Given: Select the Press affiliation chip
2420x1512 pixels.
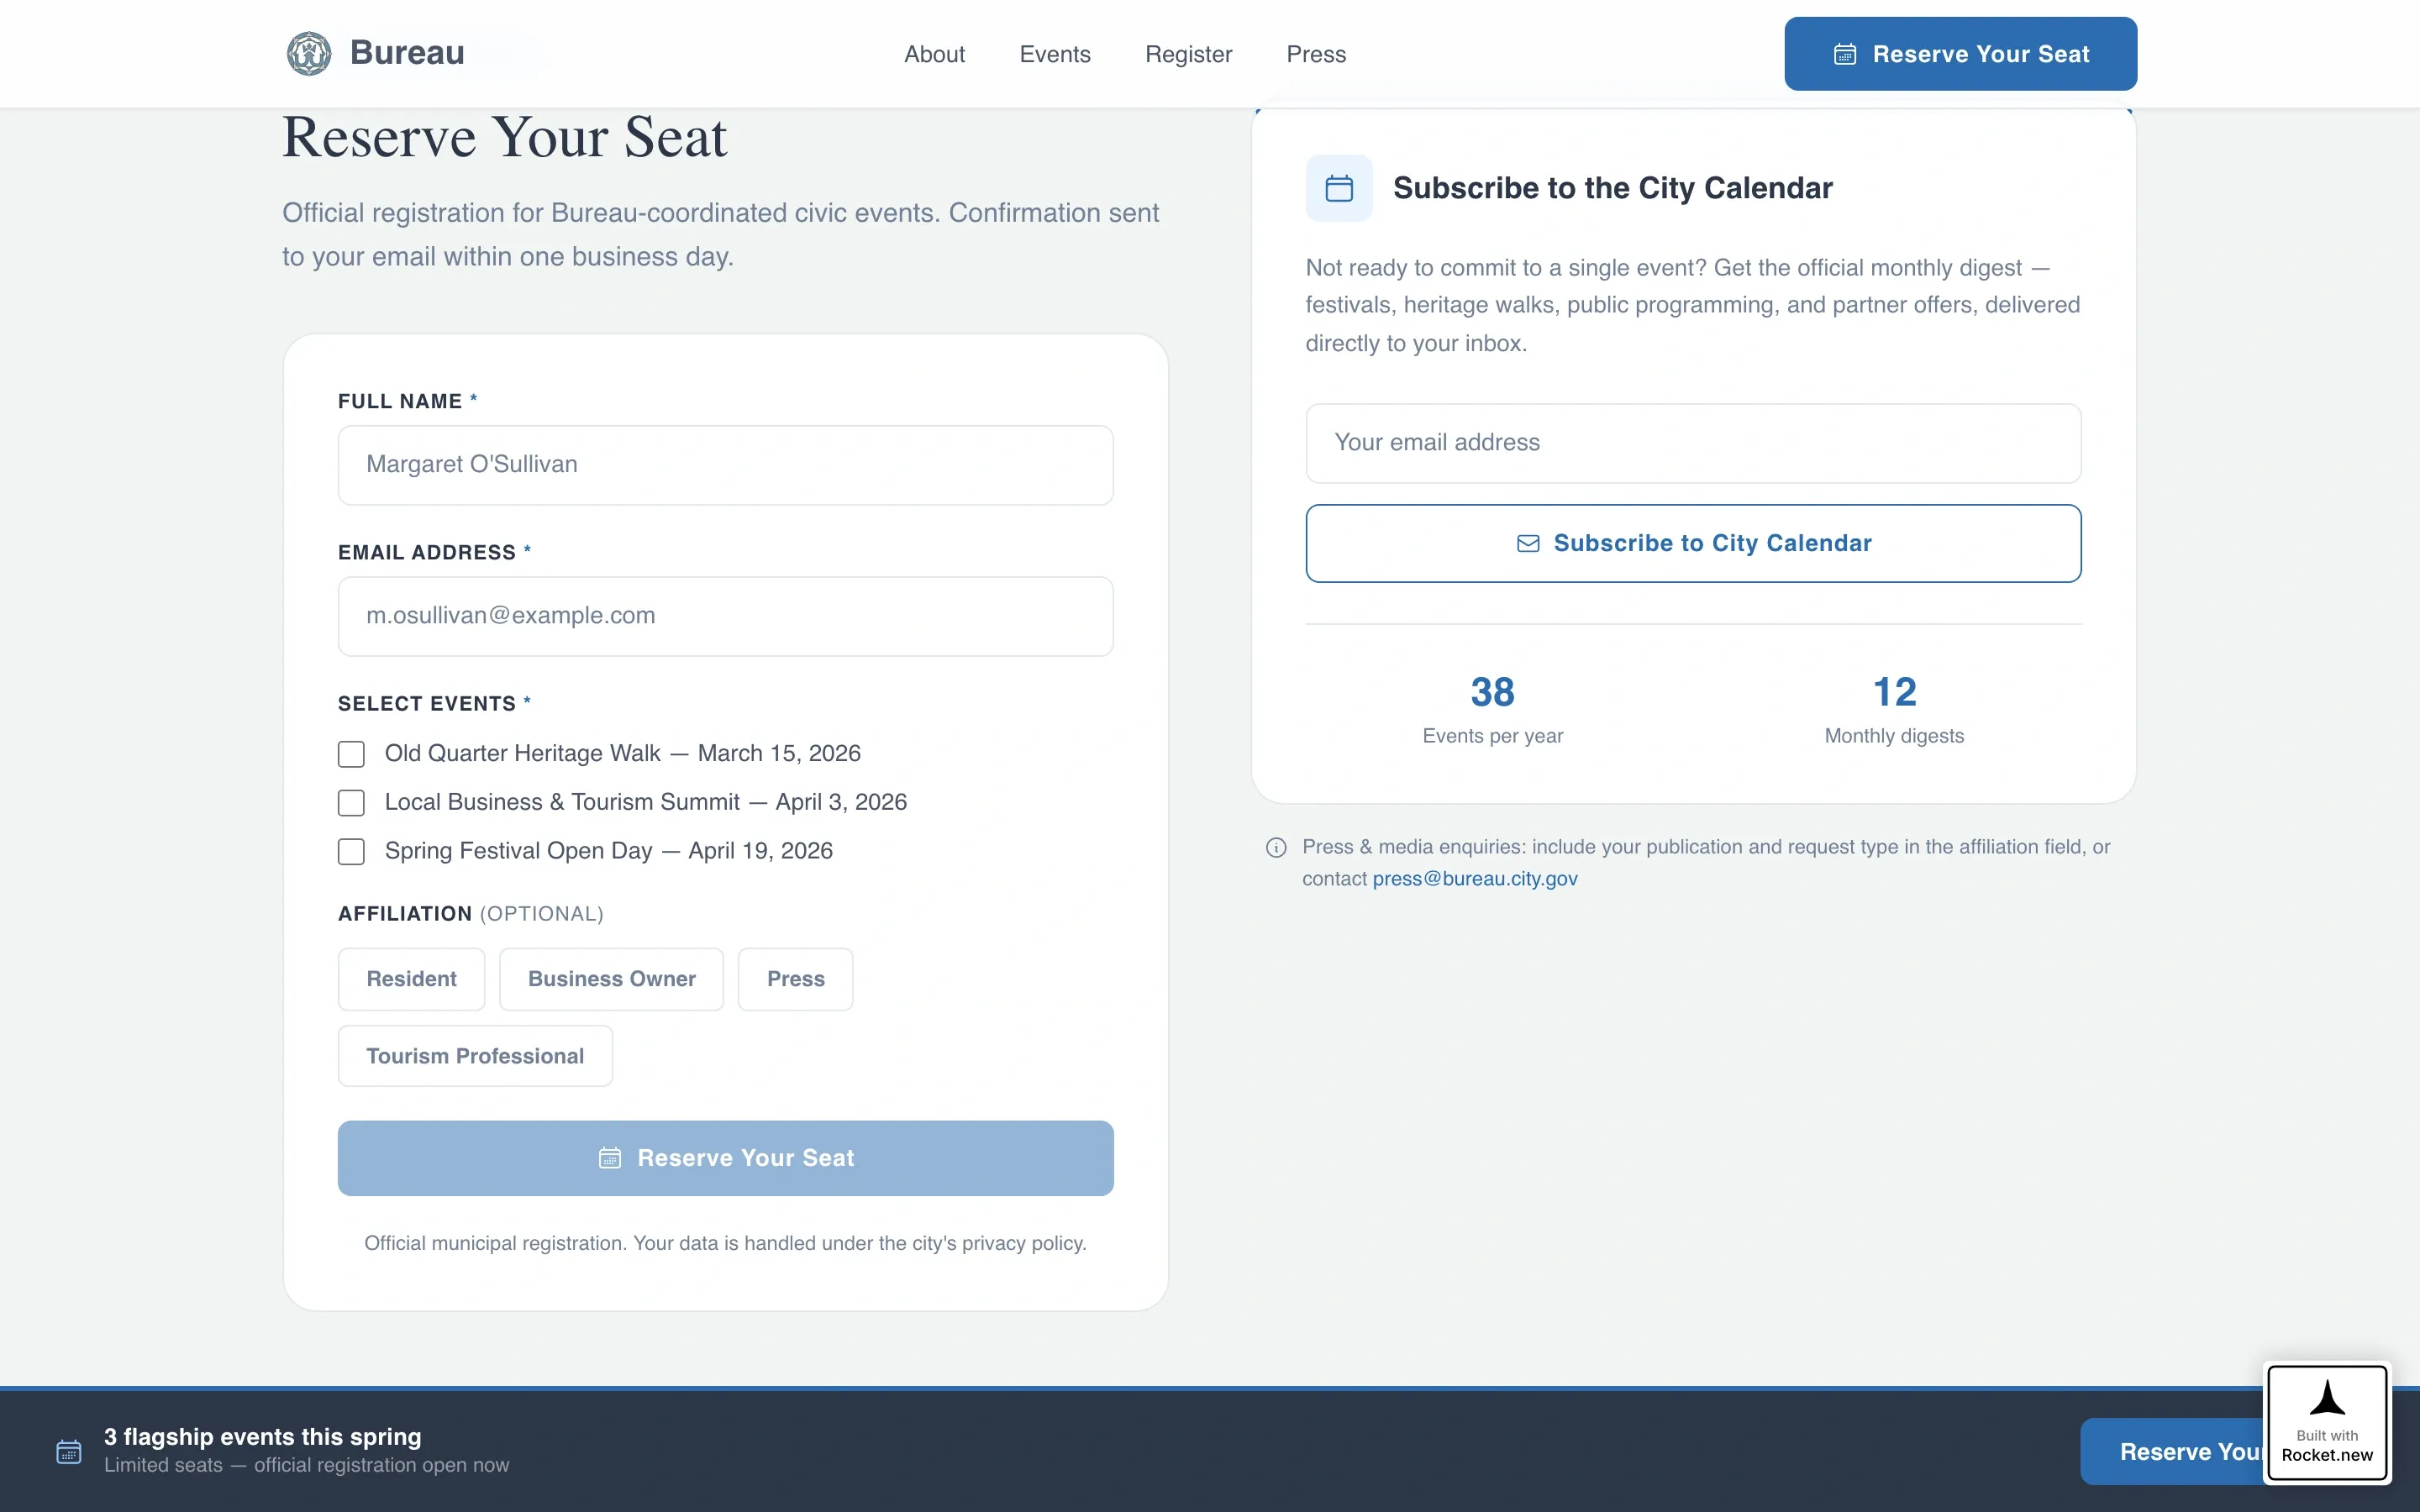Looking at the screenshot, I should [795, 979].
